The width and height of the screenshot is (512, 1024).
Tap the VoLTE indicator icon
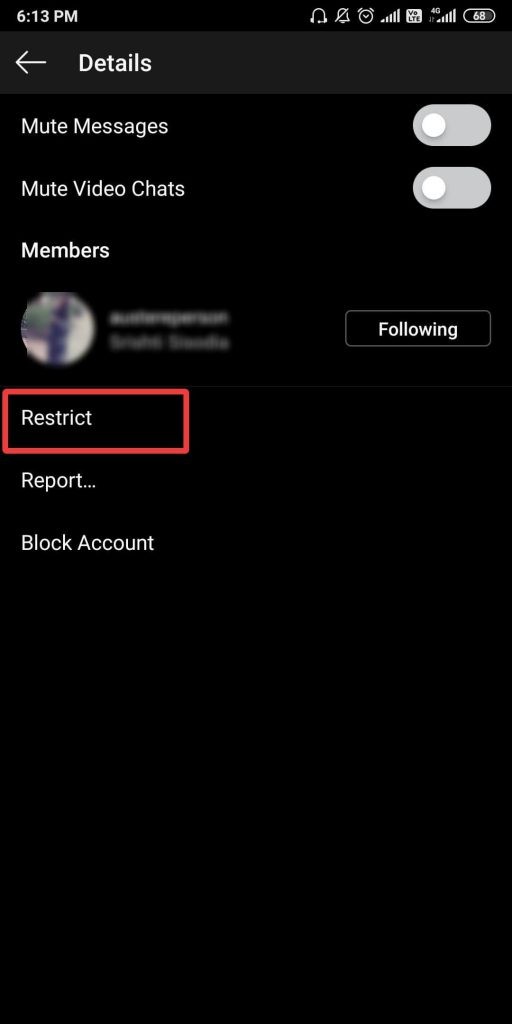tap(414, 16)
